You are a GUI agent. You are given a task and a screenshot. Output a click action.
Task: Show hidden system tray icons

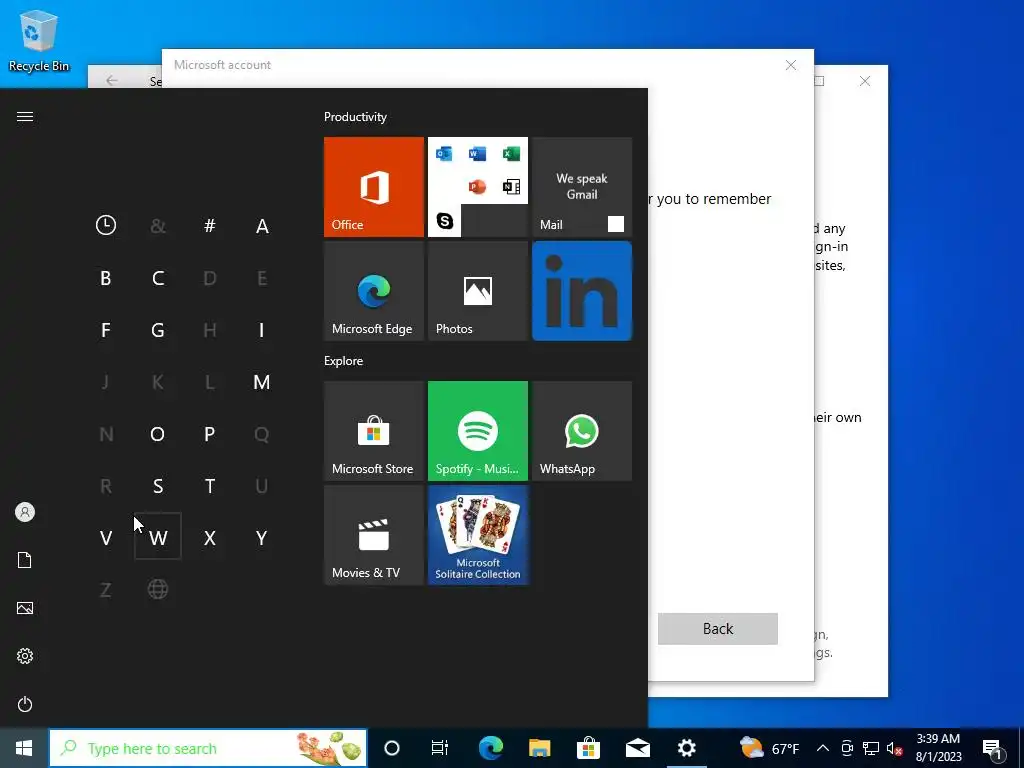[x=823, y=748]
